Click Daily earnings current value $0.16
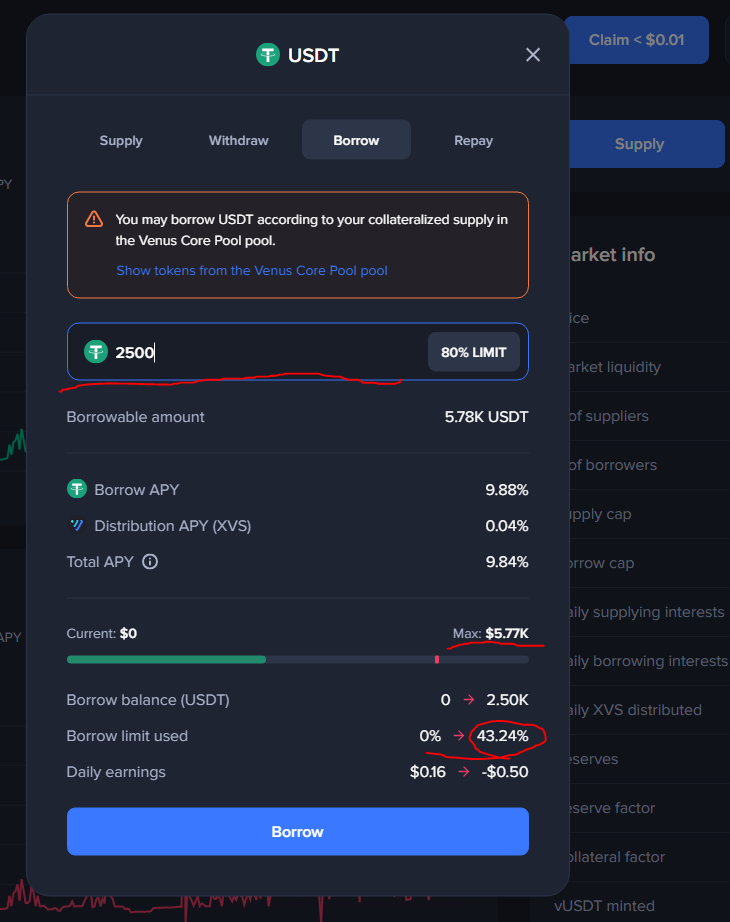Image resolution: width=730 pixels, height=922 pixels. click(x=428, y=771)
